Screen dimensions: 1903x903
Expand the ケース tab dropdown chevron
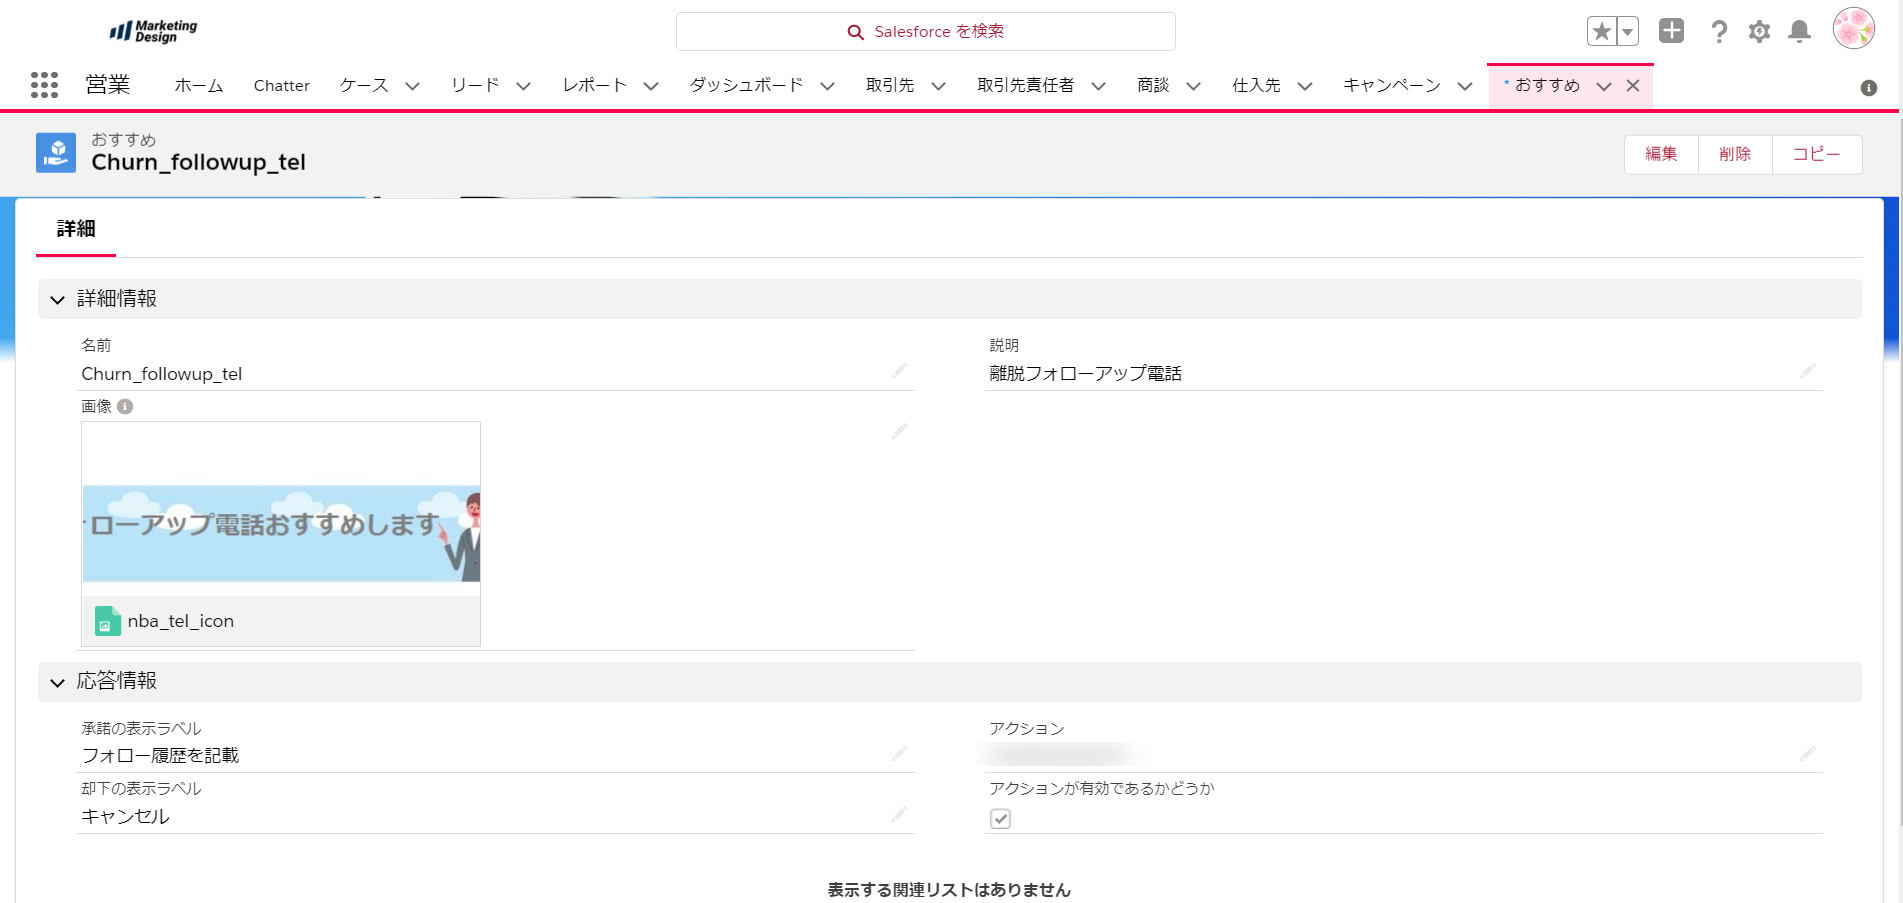point(412,86)
